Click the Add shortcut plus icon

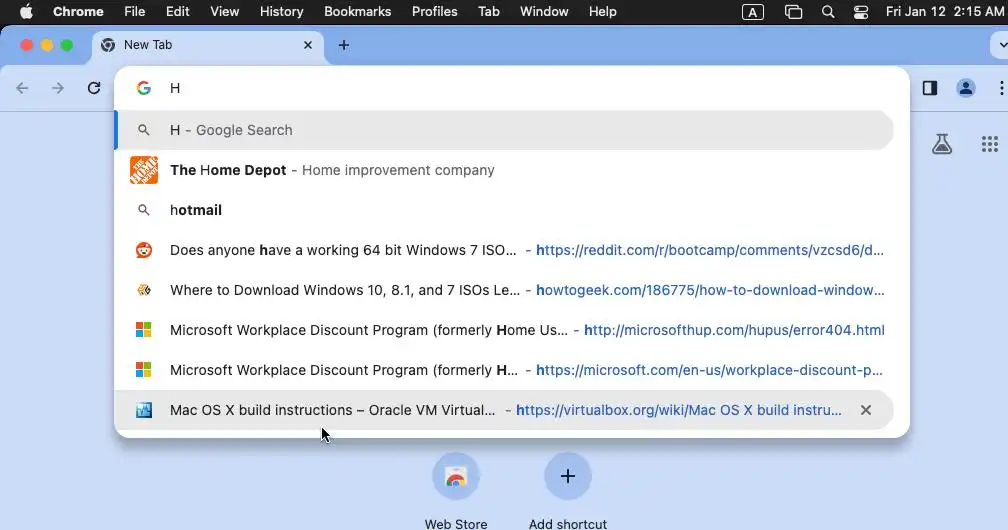568,476
